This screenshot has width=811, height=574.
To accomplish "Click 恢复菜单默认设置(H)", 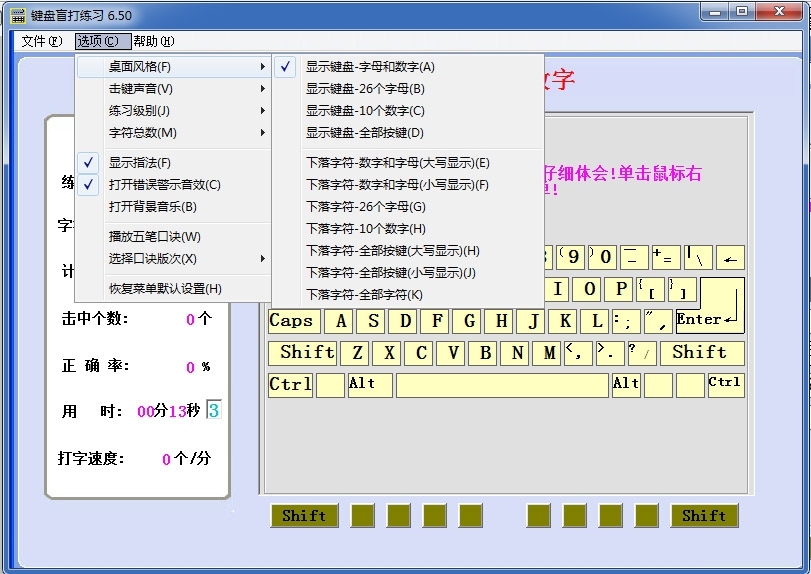I will click(165, 289).
